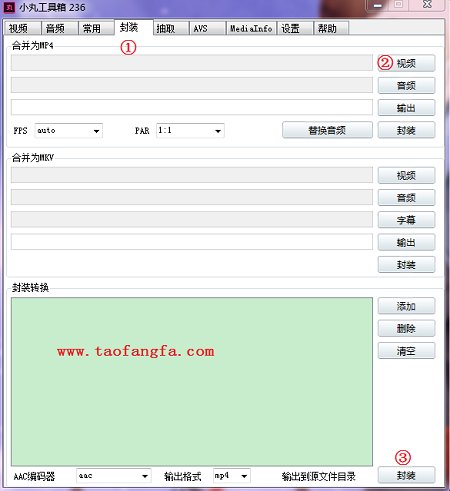Image resolution: width=450 pixels, height=491 pixels.
Task: Select the 封装 tab
Action: (134, 27)
